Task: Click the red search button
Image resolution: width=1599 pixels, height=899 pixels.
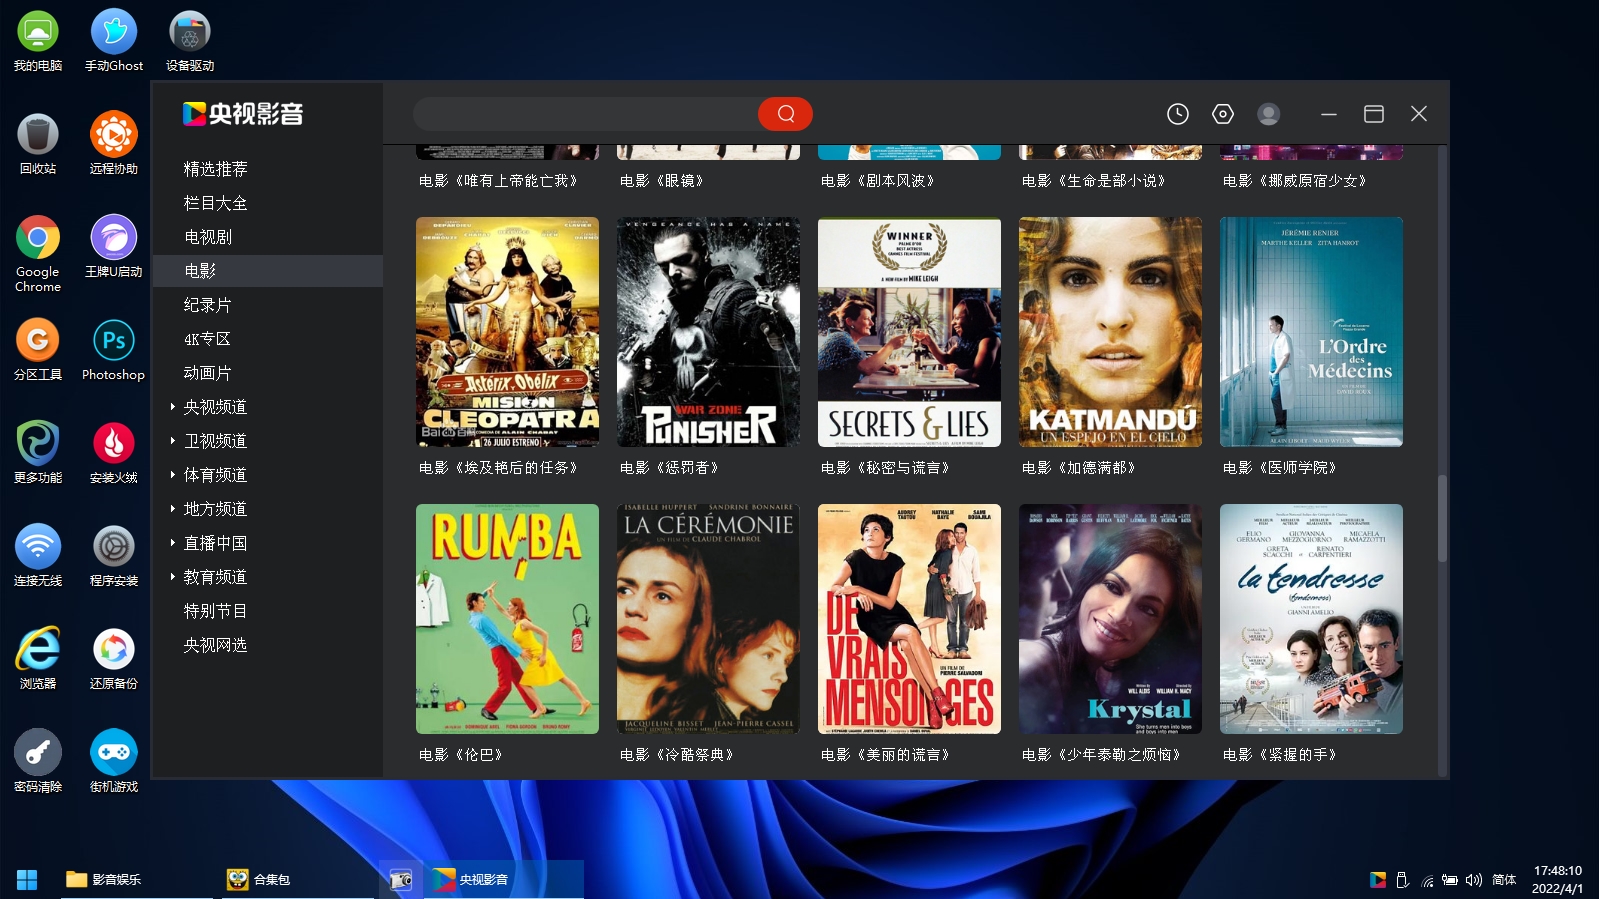Action: pyautogui.click(x=785, y=114)
